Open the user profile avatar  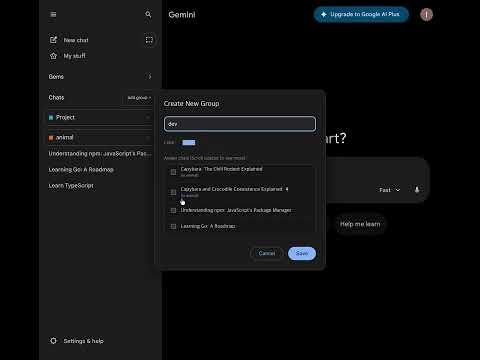click(426, 14)
